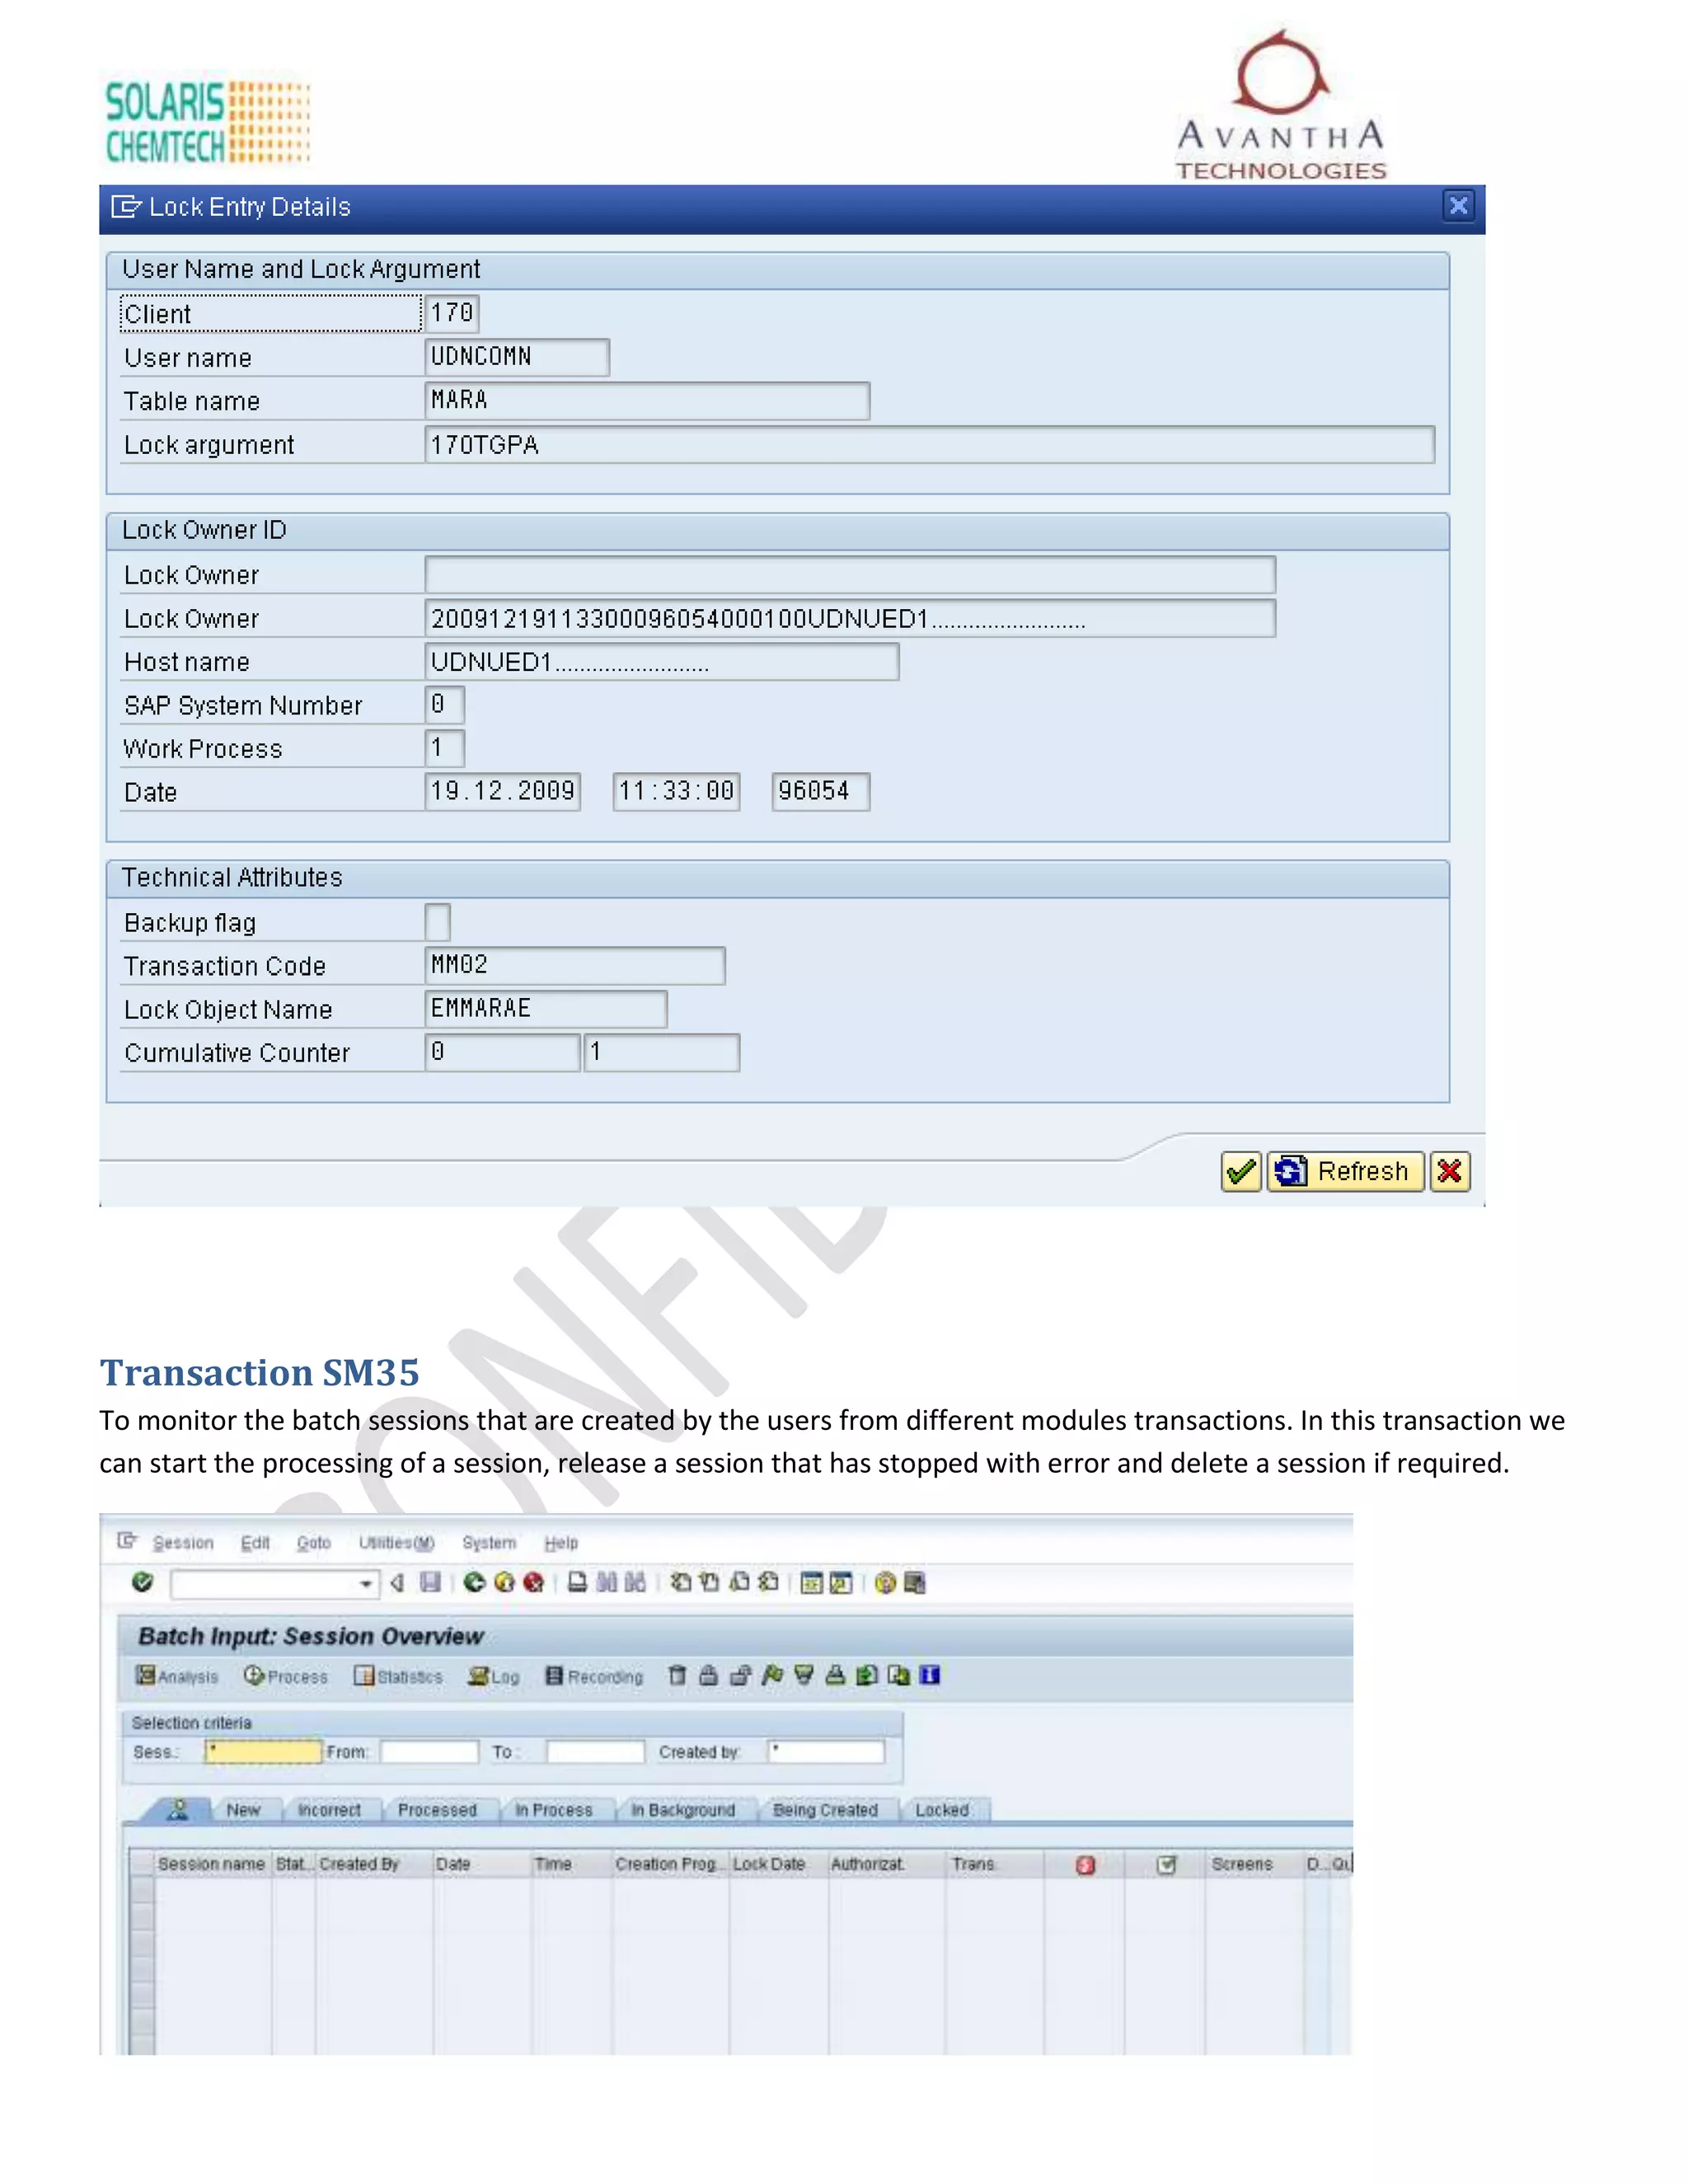
Task: Expand the command field dropdown arrow
Action: click(x=366, y=1583)
